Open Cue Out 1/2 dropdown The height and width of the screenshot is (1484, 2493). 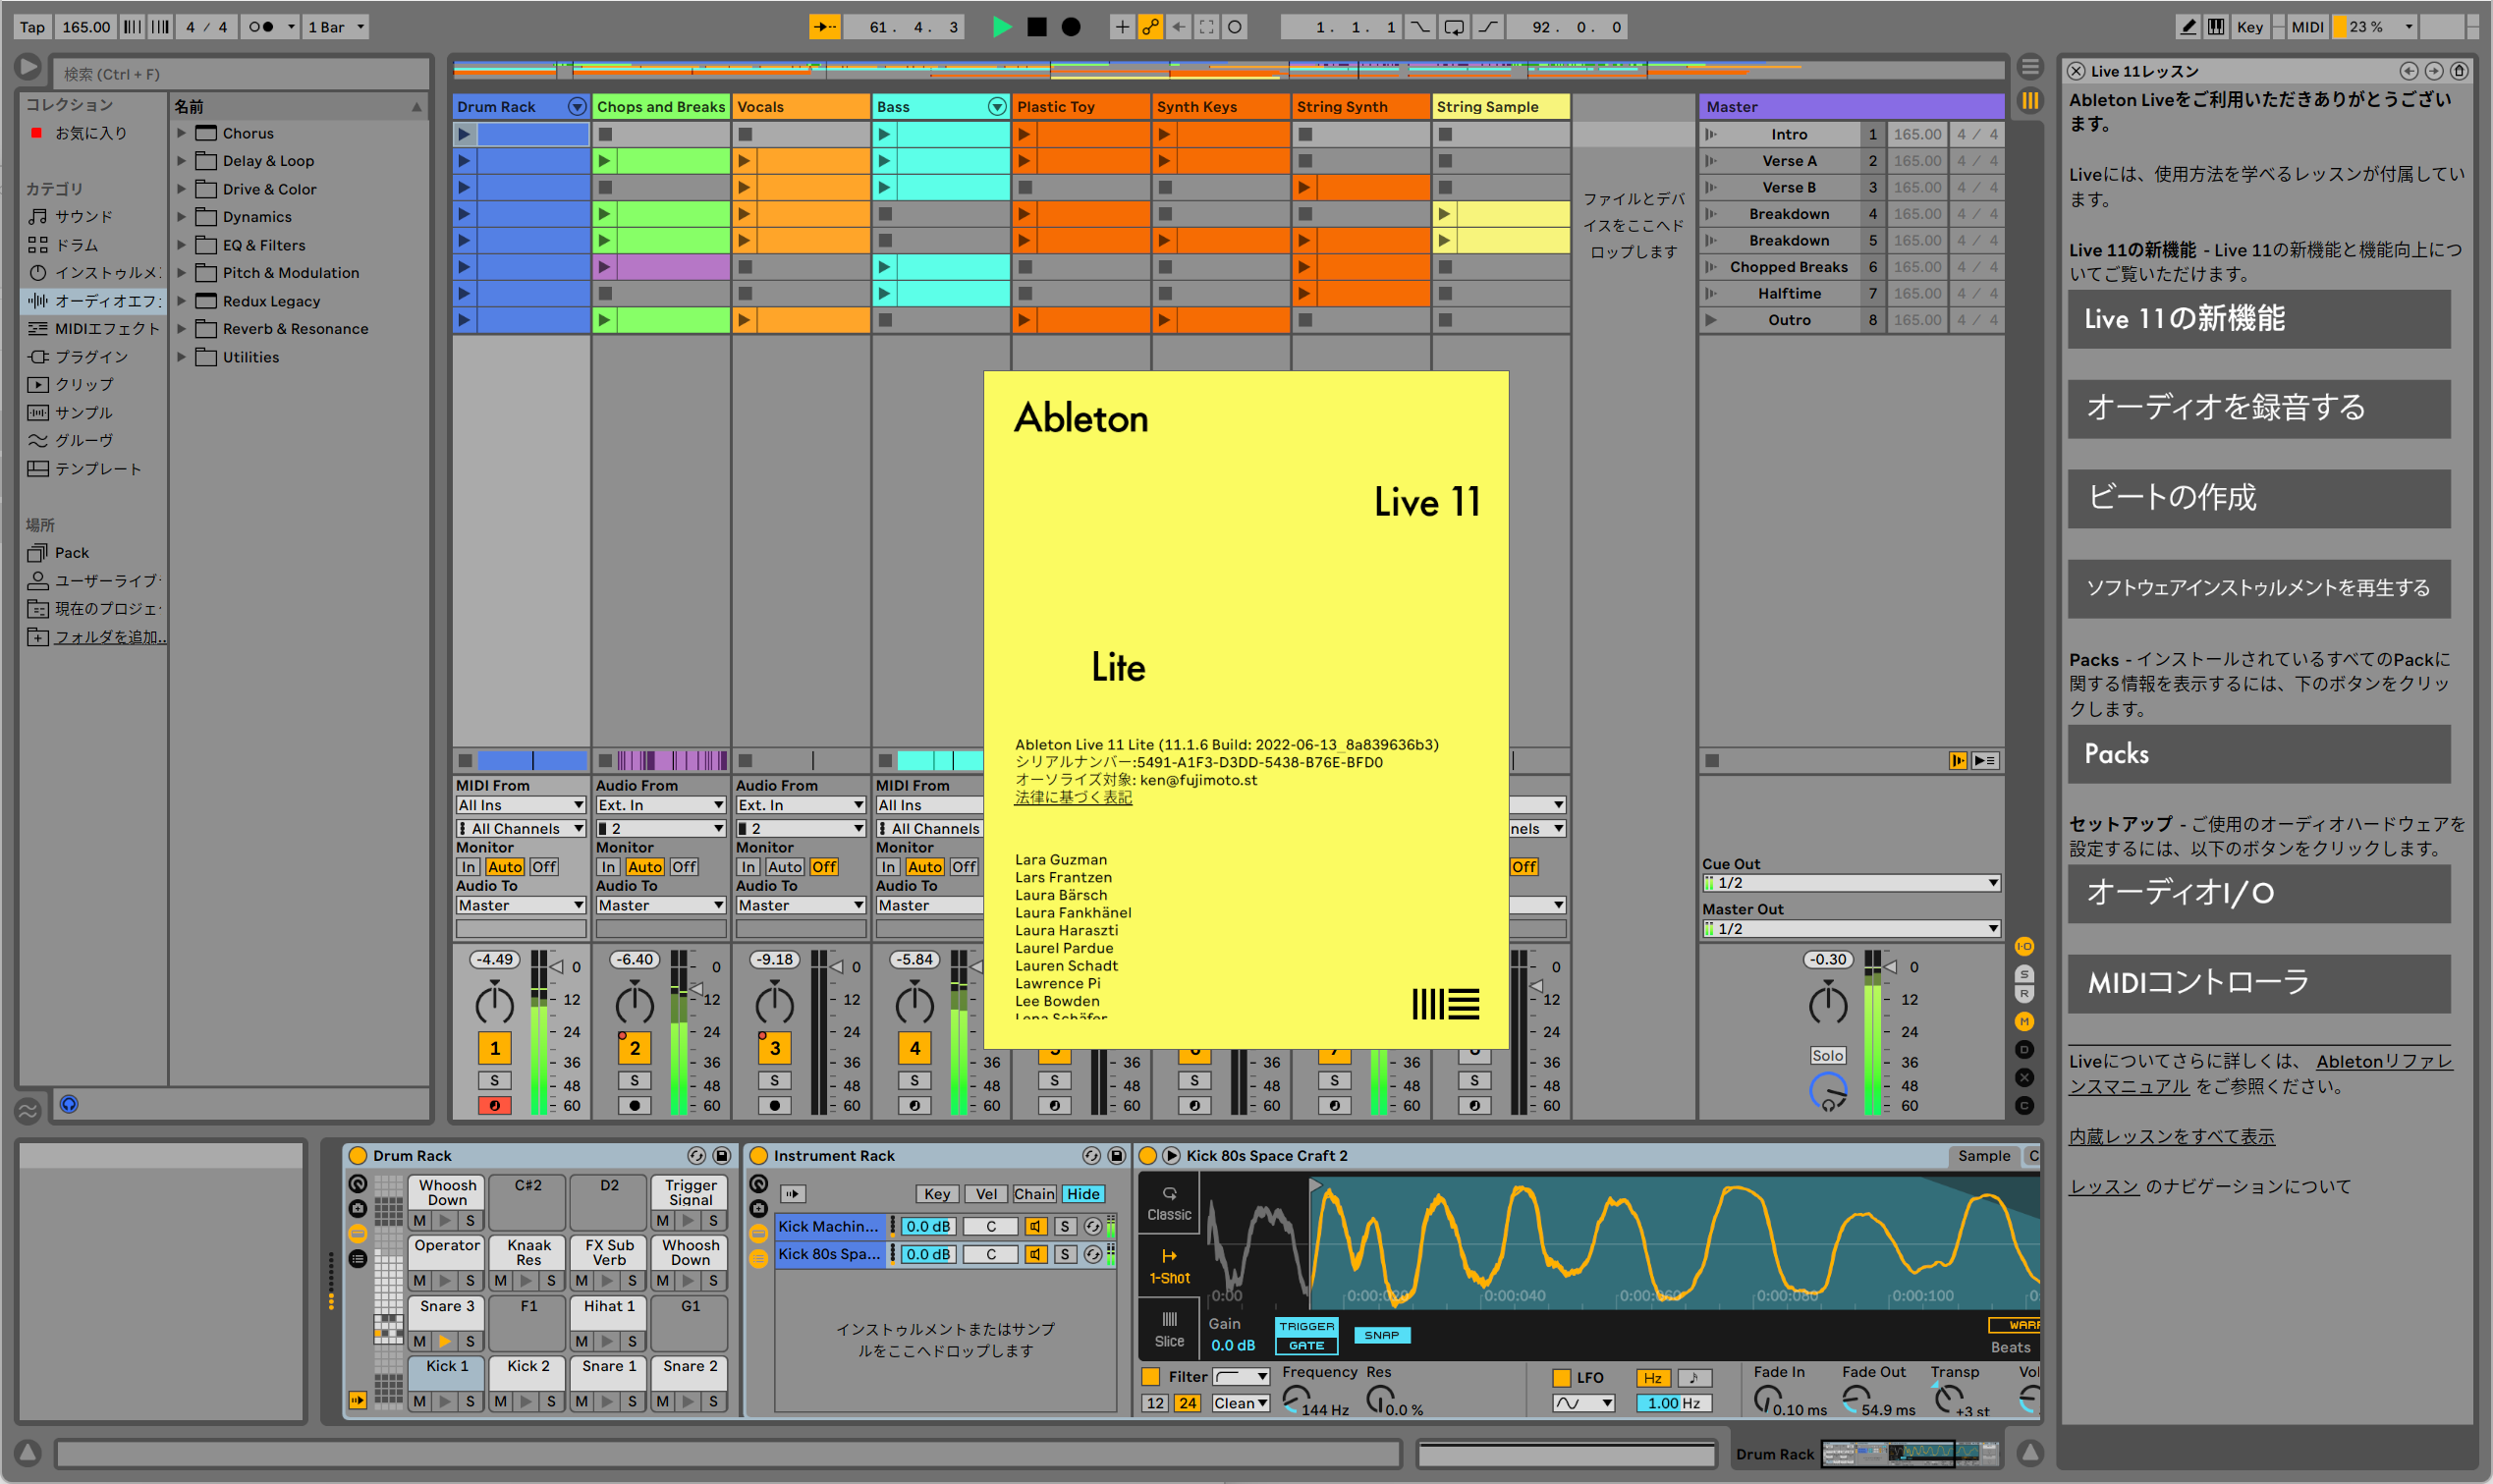click(1852, 883)
